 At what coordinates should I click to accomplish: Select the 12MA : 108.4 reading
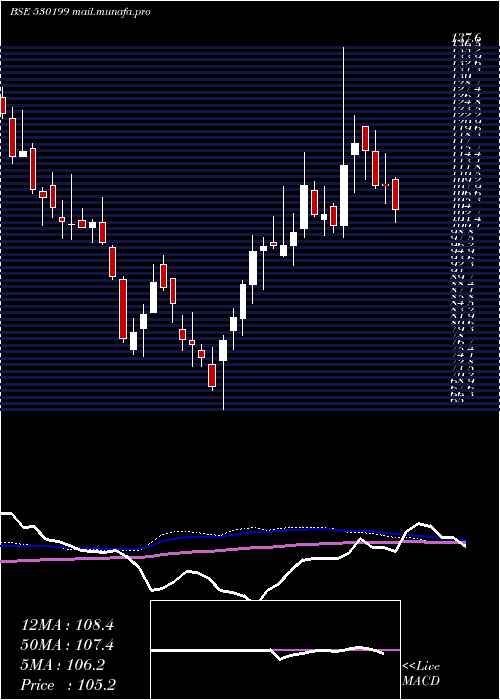67,625
